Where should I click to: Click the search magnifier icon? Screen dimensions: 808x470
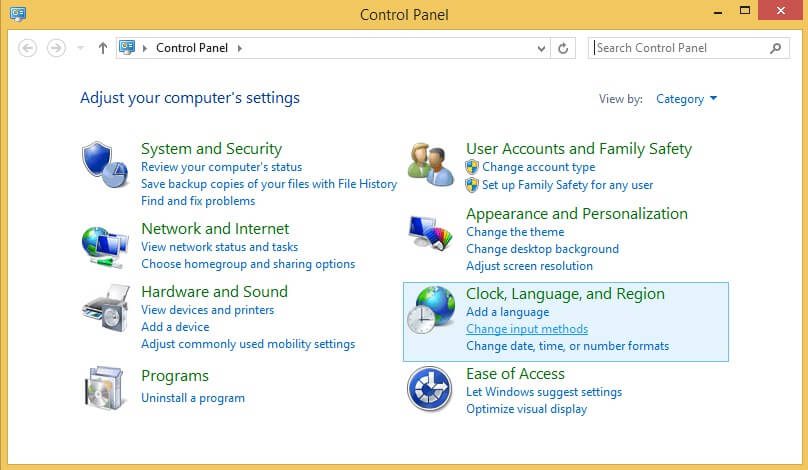click(775, 48)
